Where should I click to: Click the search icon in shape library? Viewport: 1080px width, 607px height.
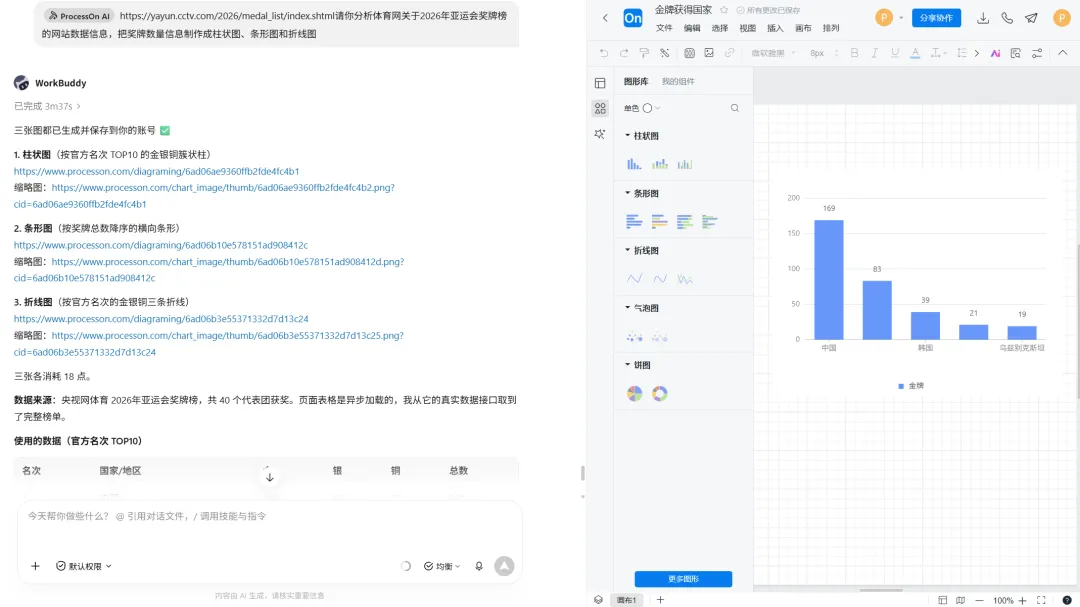coord(735,108)
